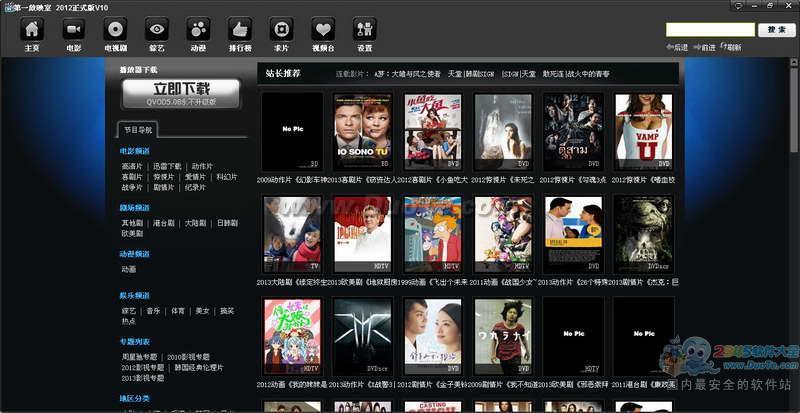The height and width of the screenshot is (413, 800).
Task: Open the 美女 category
Action: click(203, 311)
